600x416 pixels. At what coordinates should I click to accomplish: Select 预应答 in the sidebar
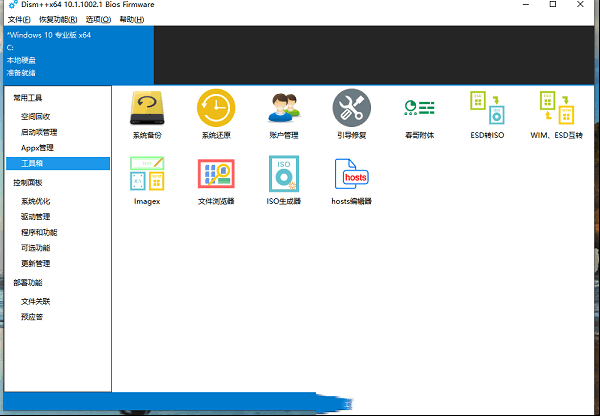(32, 317)
